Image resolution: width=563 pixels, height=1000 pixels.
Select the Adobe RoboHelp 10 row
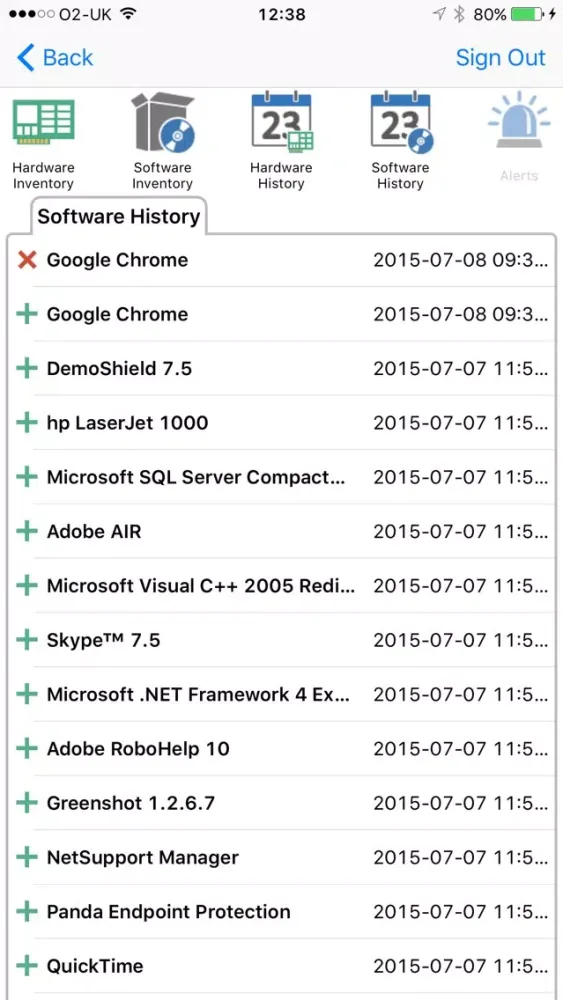click(x=281, y=748)
